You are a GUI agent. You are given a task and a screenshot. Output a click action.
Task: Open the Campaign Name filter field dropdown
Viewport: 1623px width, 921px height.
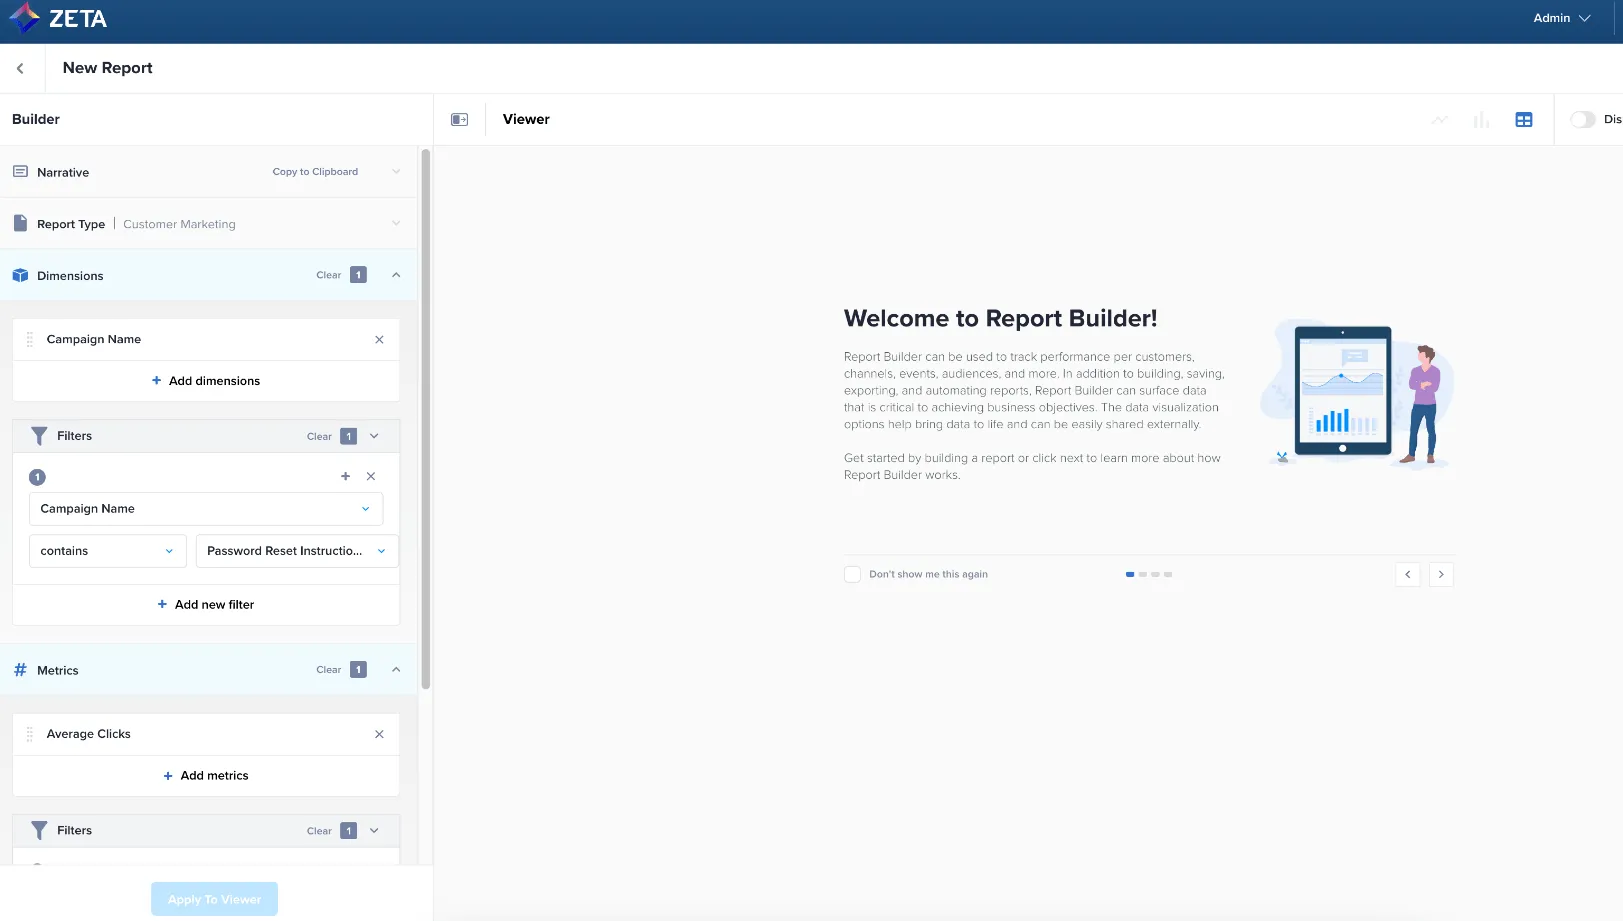click(x=206, y=509)
